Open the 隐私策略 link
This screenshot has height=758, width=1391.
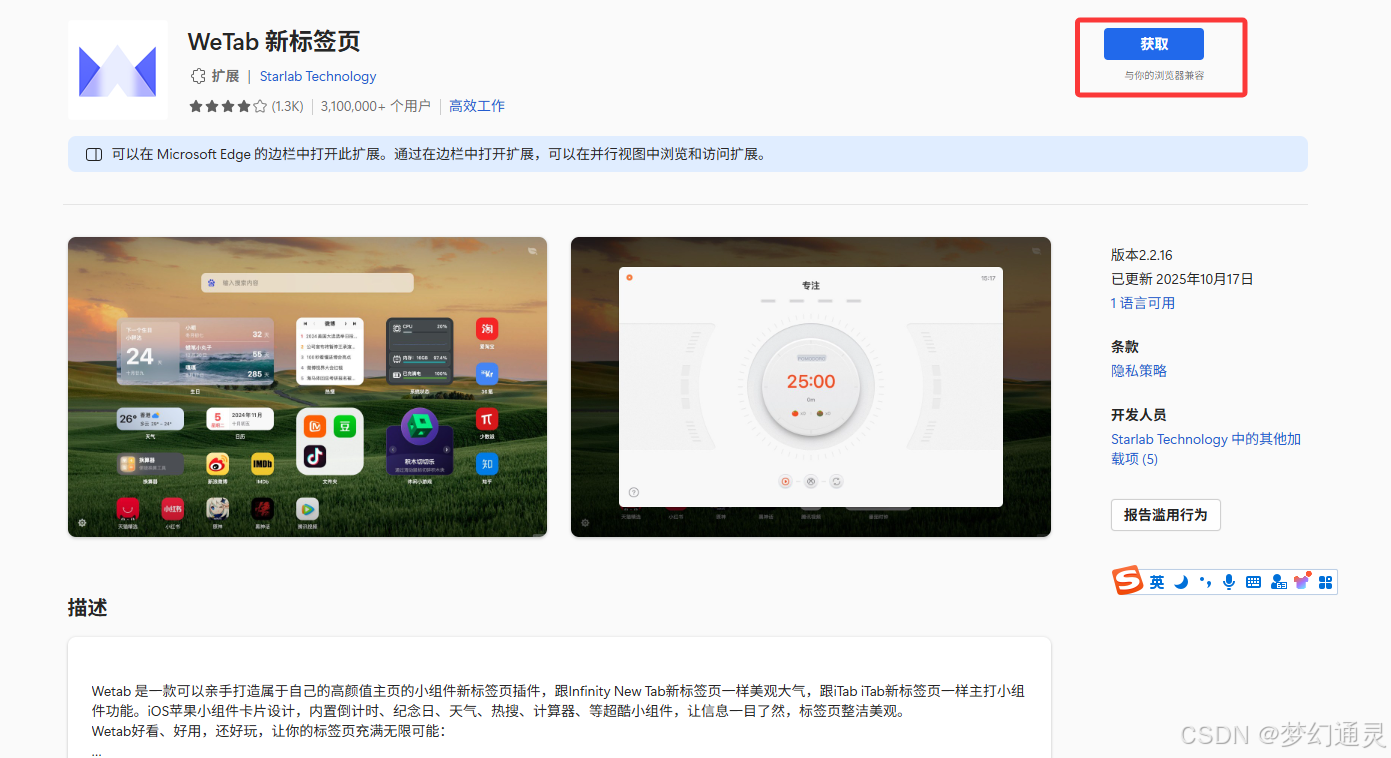1139,371
